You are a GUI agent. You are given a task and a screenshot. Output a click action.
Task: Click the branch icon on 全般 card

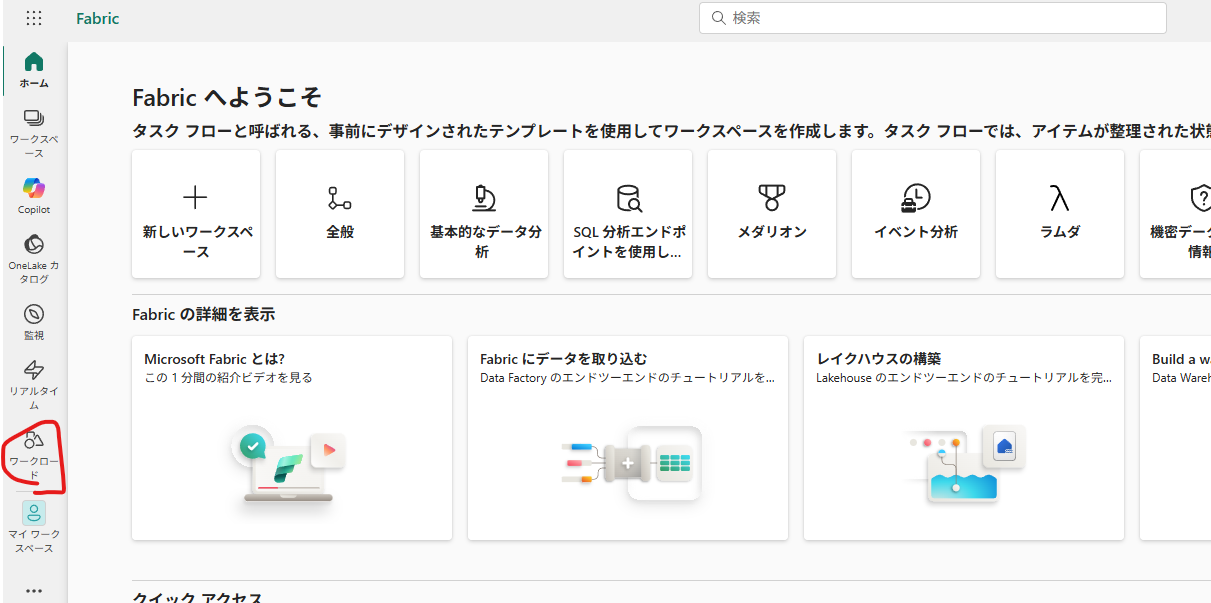tap(340, 197)
